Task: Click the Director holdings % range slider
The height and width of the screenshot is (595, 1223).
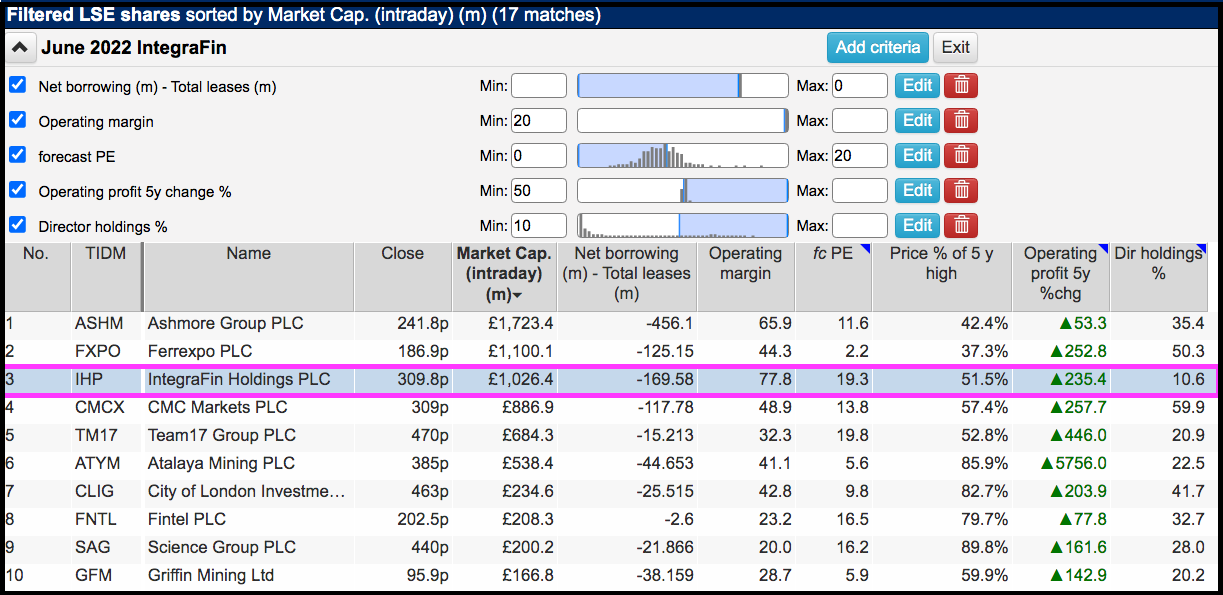Action: tap(683, 226)
